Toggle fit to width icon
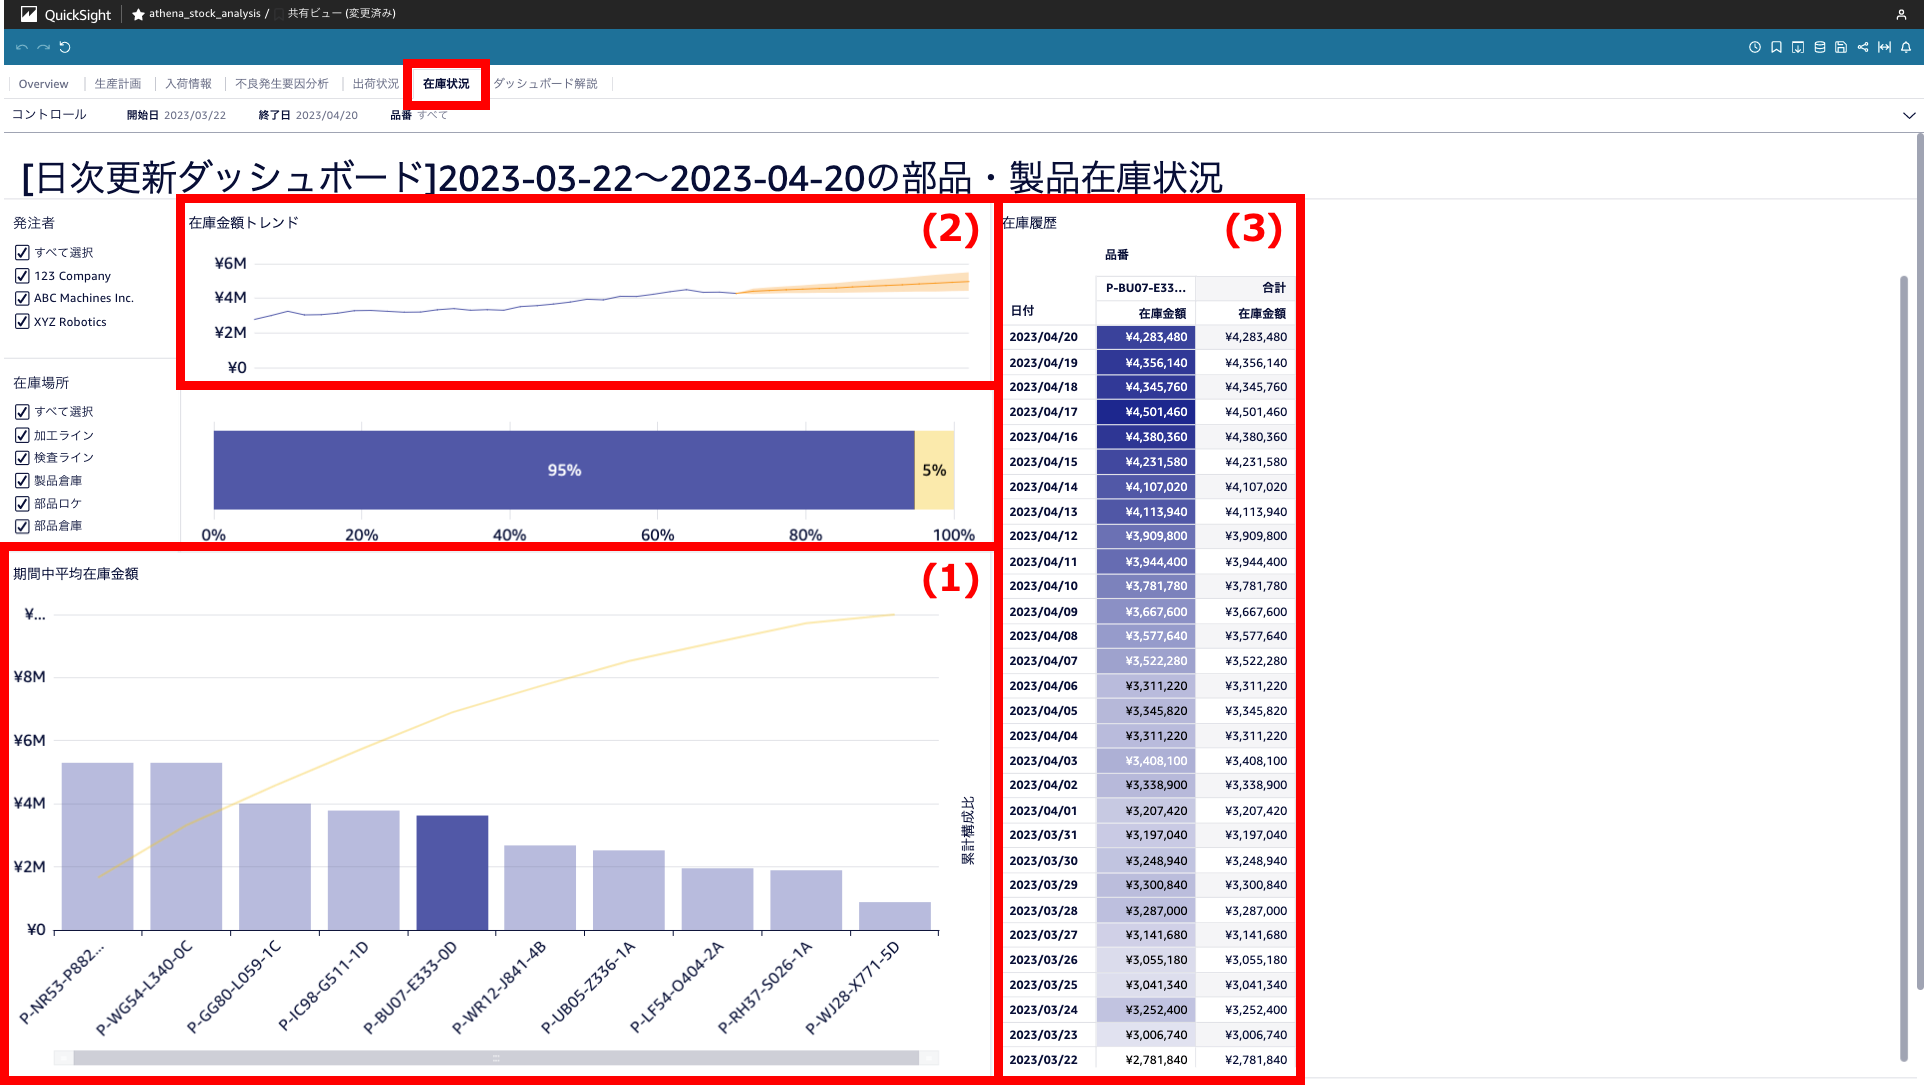The height and width of the screenshot is (1086, 1924). click(x=1884, y=47)
